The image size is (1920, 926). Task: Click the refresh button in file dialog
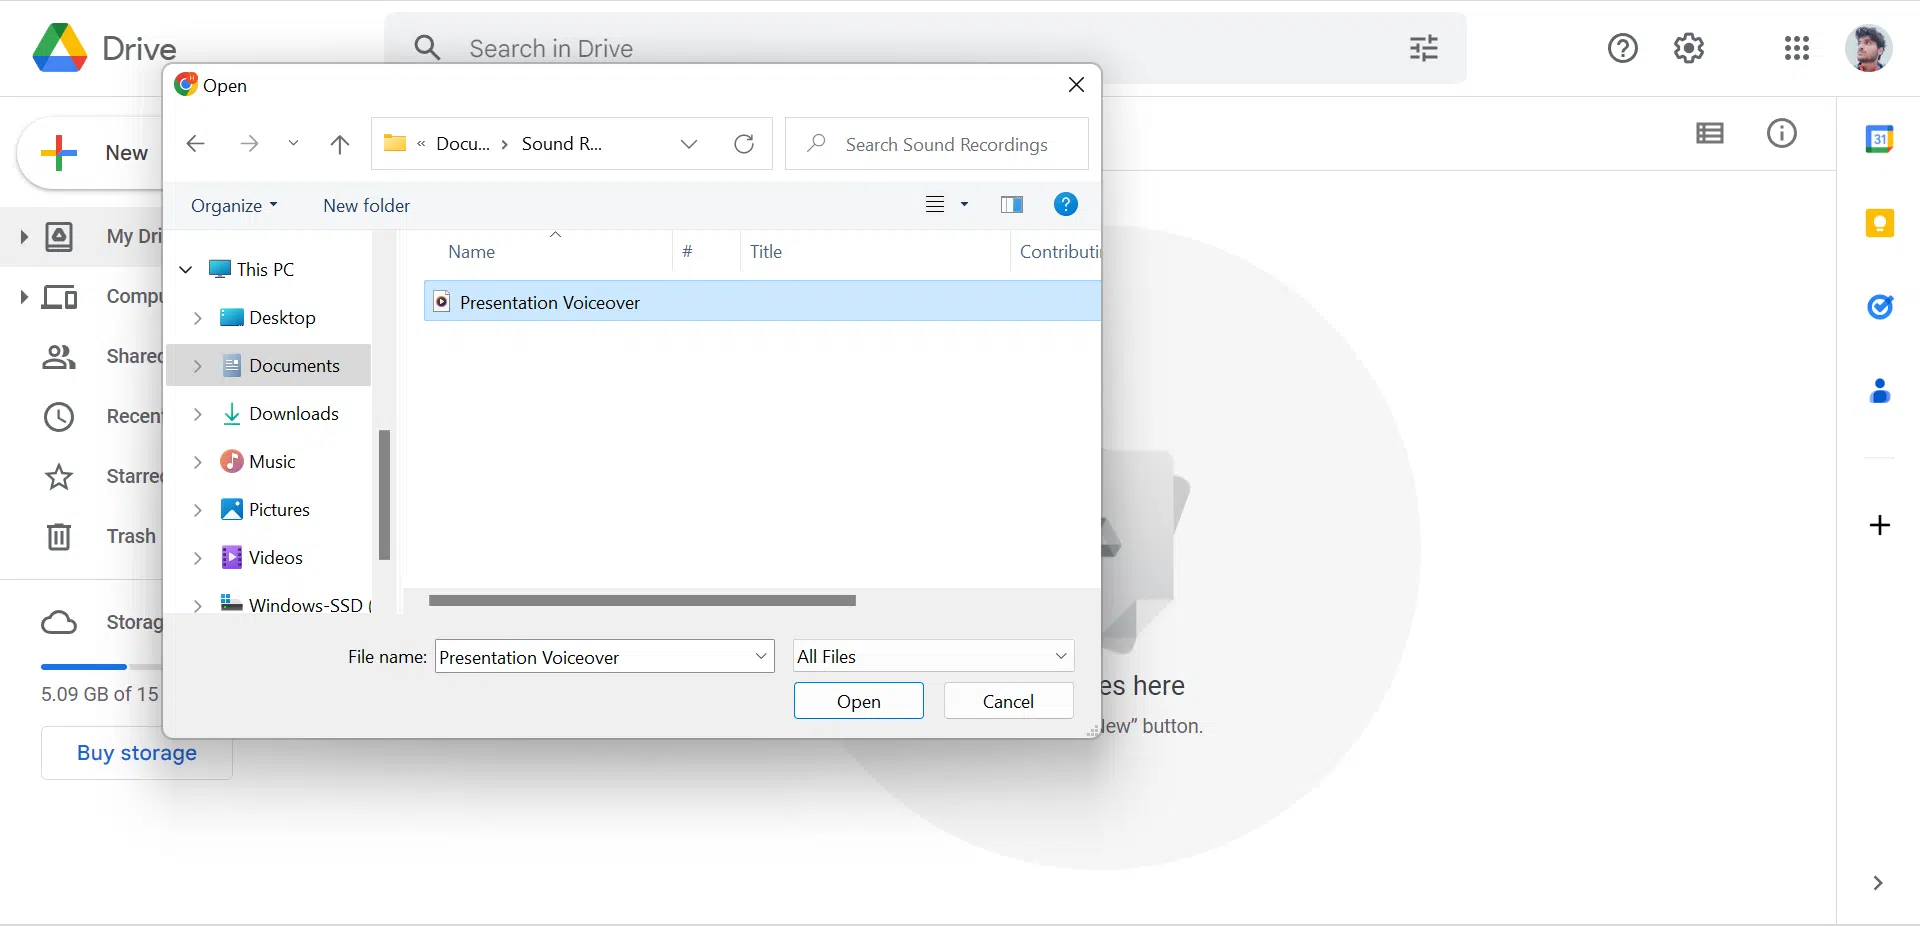click(744, 144)
